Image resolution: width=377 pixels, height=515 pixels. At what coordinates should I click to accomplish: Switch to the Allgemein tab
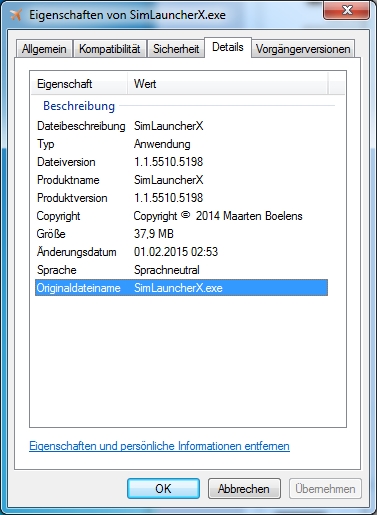(x=44, y=49)
